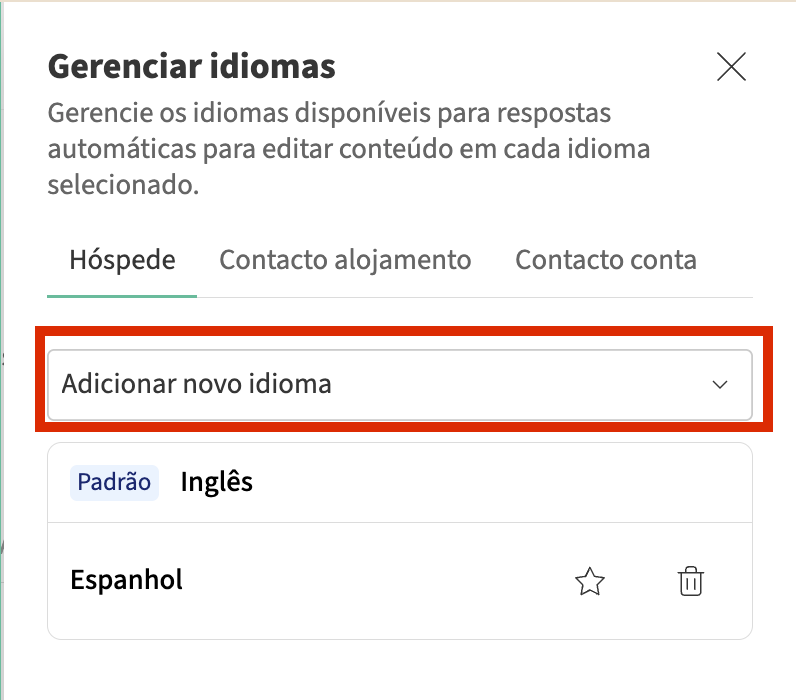Select the Inglês language label
796x700 pixels.
click(x=216, y=483)
